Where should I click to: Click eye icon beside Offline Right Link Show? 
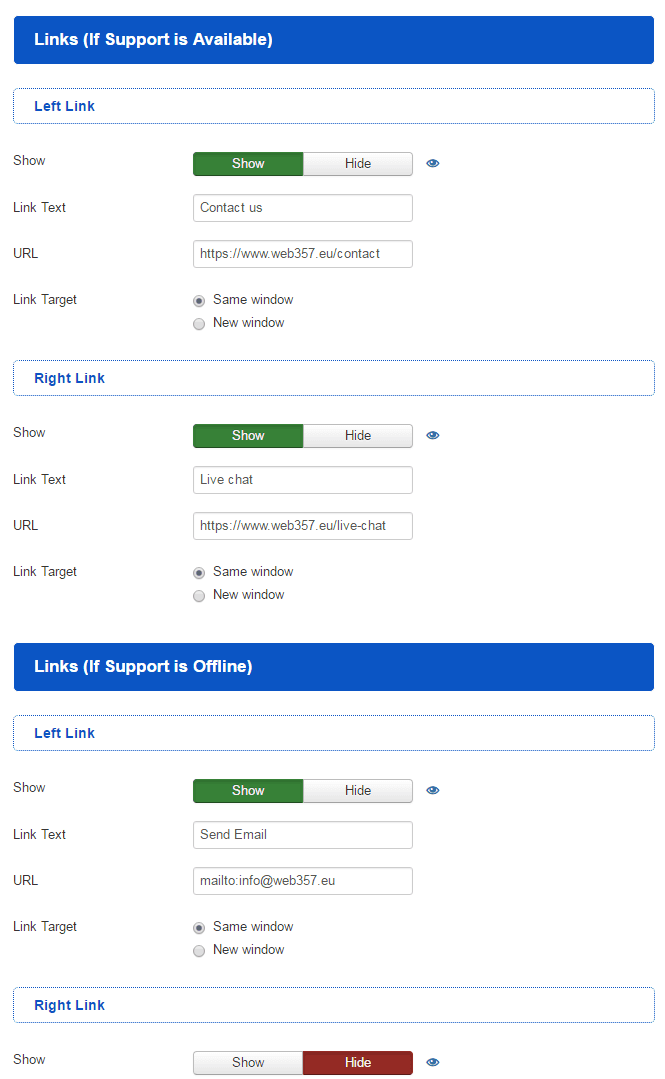pyautogui.click(x=433, y=1062)
